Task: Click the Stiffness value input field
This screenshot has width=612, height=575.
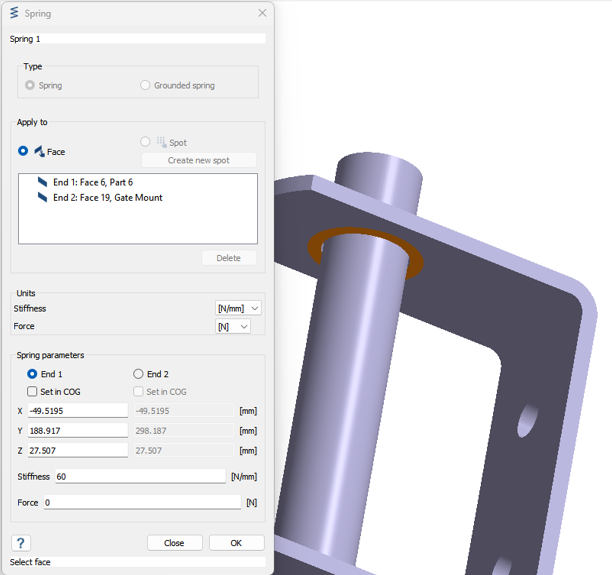Action: [140, 477]
